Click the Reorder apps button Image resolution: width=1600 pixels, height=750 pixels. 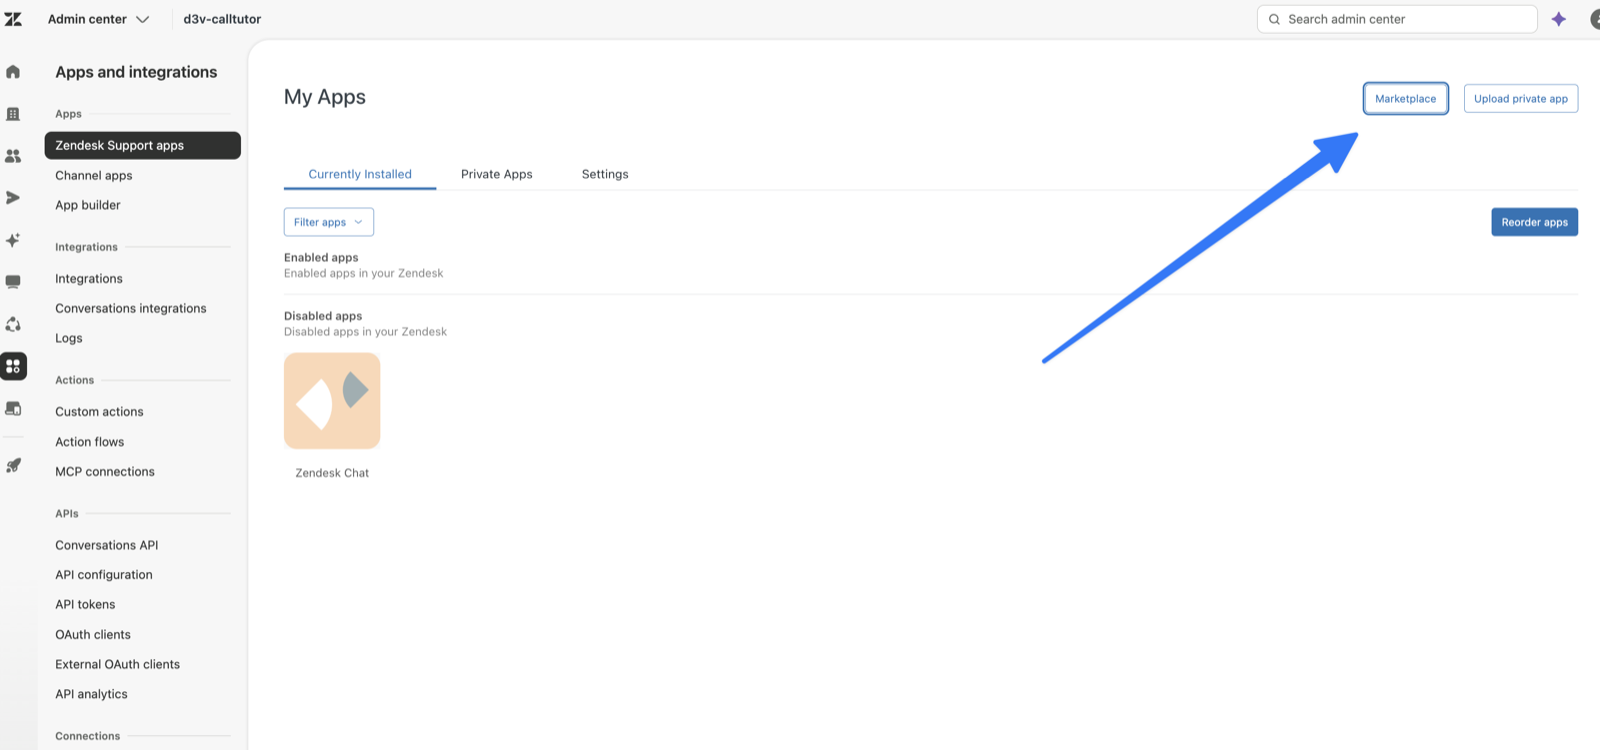click(1534, 222)
